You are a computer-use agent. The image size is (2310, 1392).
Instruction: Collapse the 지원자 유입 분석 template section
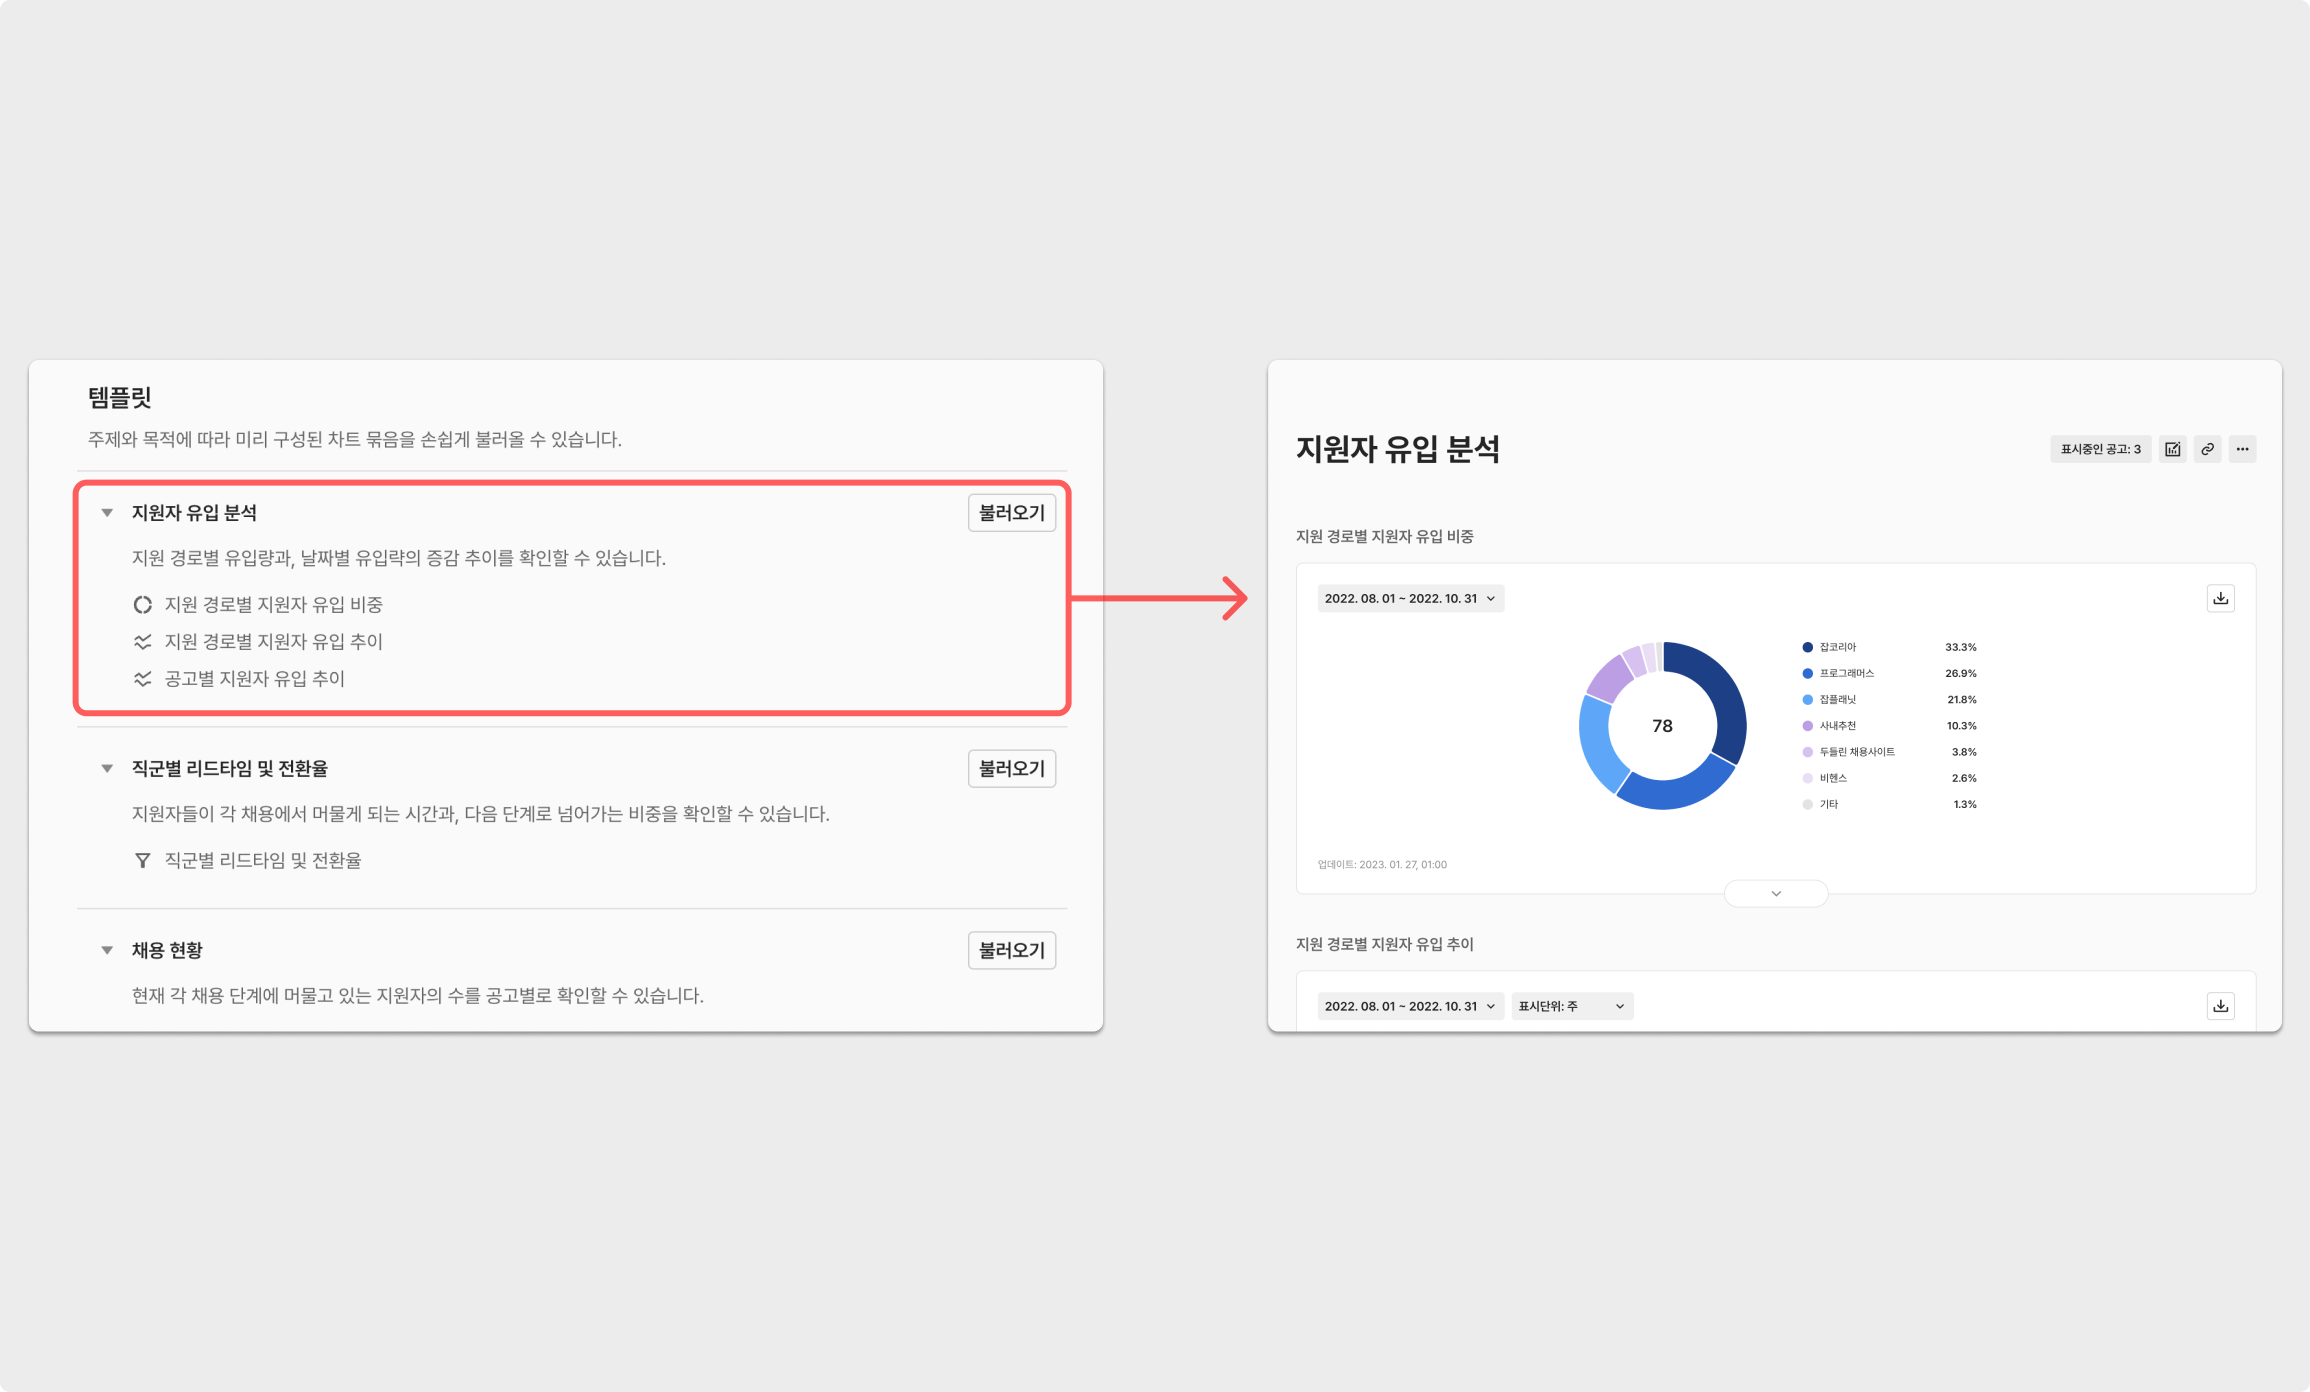click(x=107, y=513)
